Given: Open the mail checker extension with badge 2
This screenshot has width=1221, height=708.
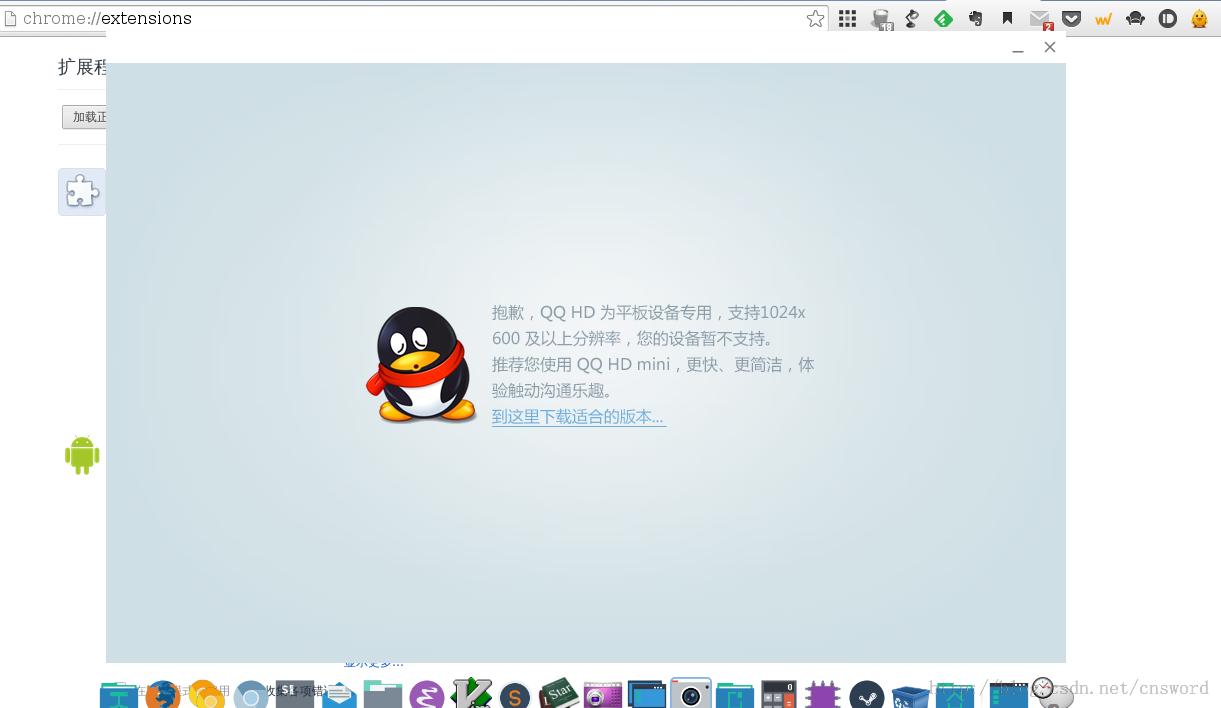Looking at the screenshot, I should [x=1041, y=19].
